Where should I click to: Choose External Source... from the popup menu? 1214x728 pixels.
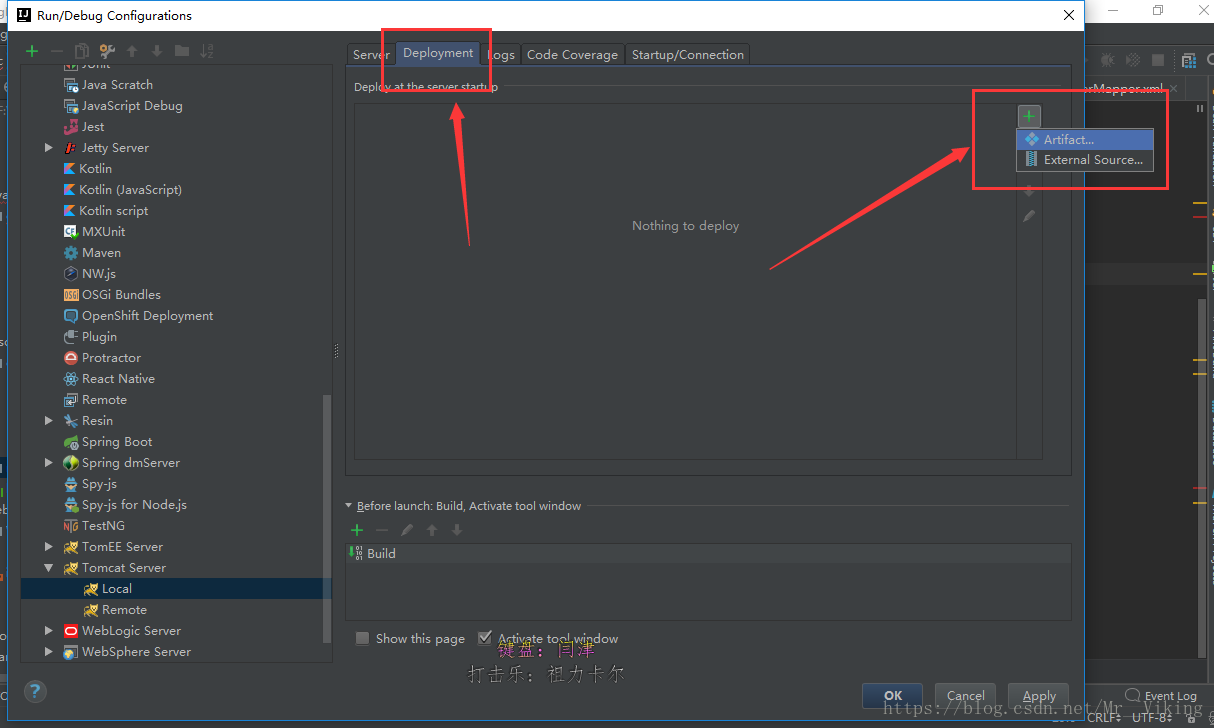pyautogui.click(x=1085, y=160)
